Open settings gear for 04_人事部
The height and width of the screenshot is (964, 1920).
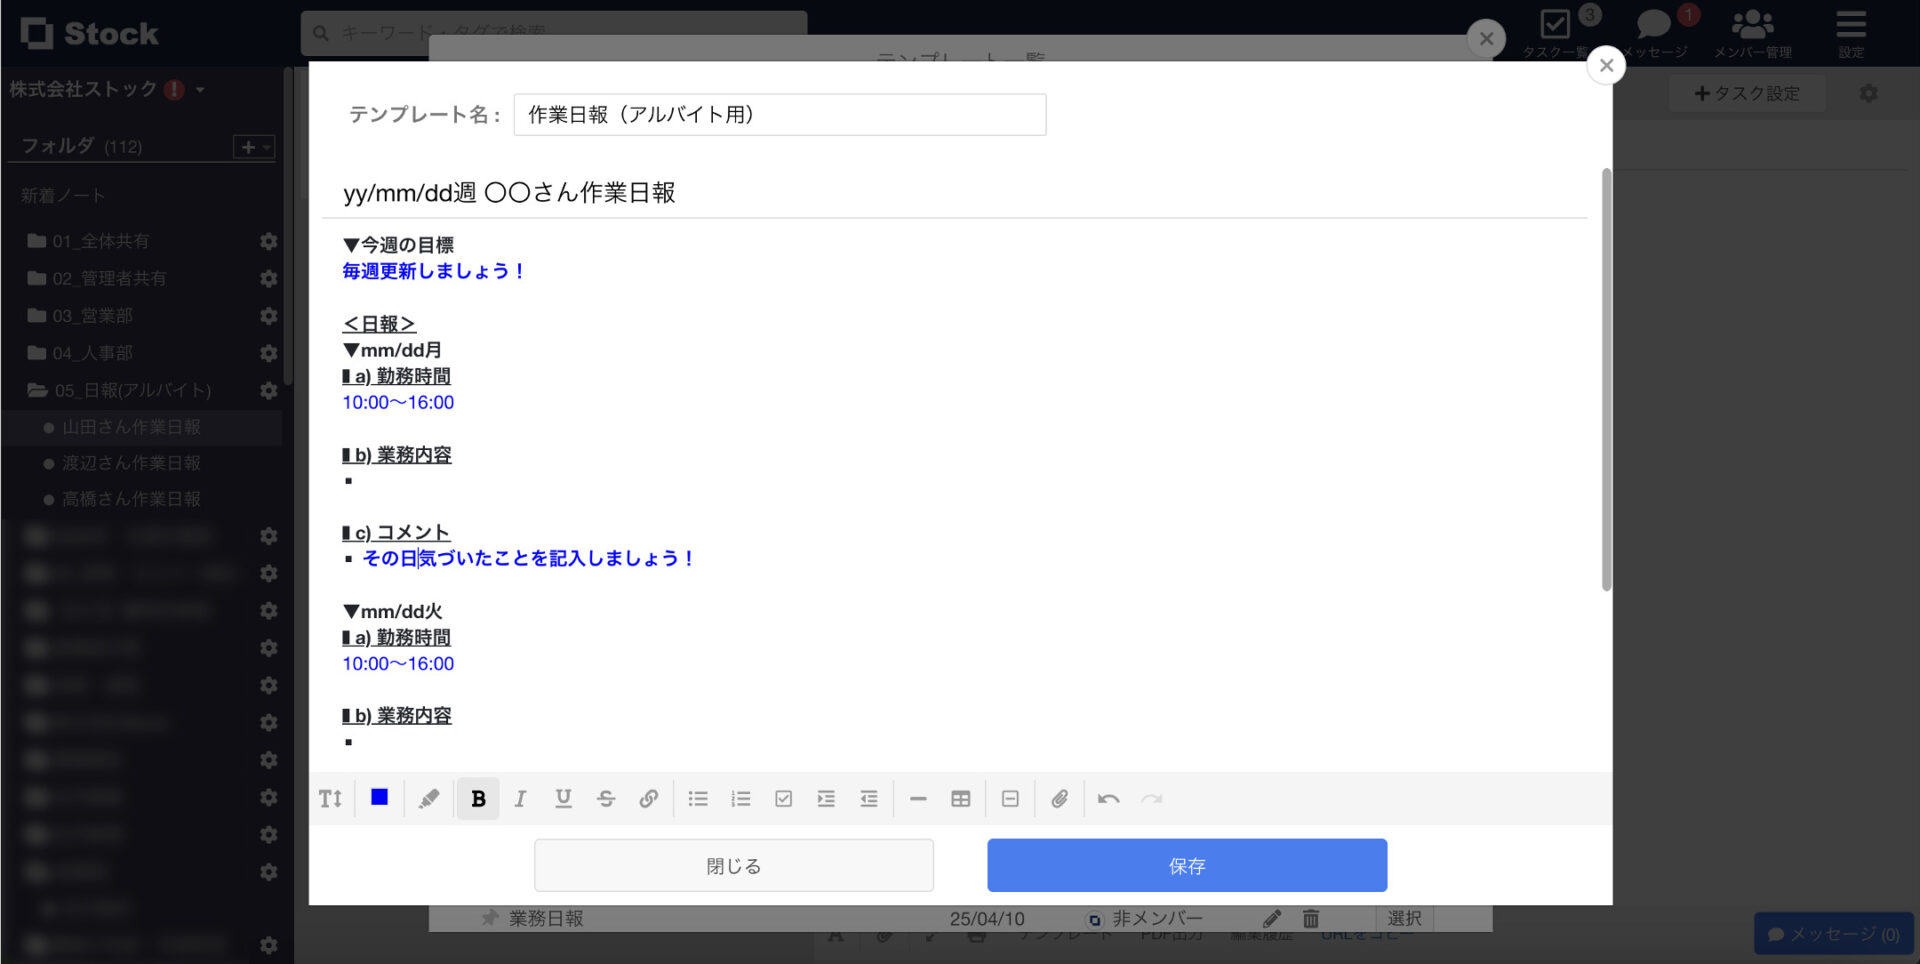click(268, 353)
